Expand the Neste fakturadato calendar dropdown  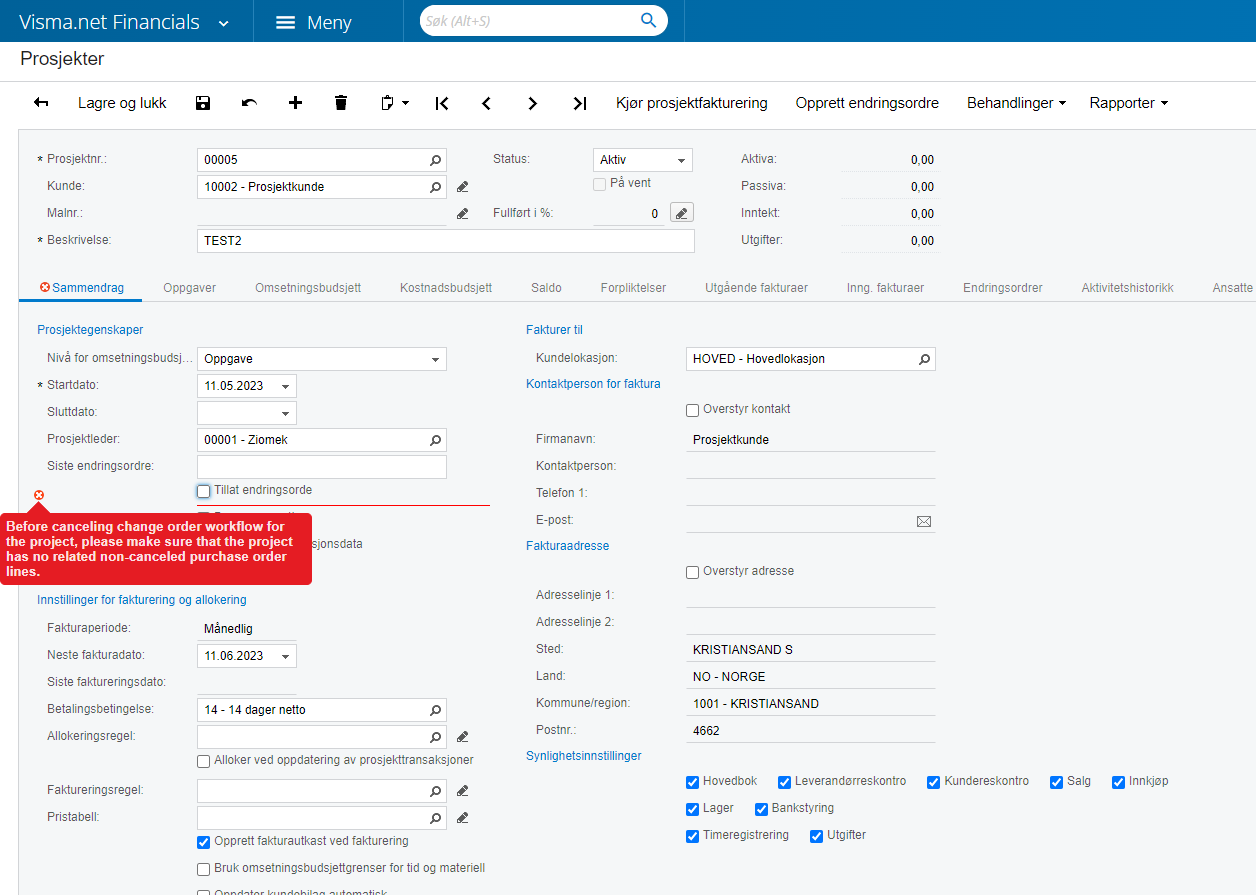pos(286,655)
